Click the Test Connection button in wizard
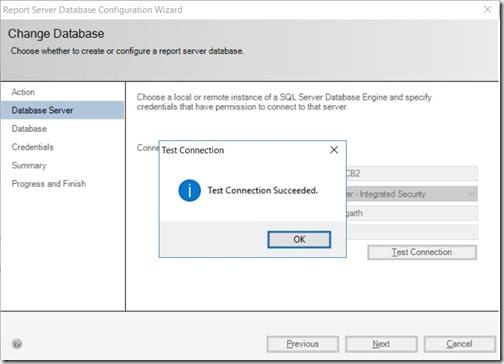 (x=422, y=252)
